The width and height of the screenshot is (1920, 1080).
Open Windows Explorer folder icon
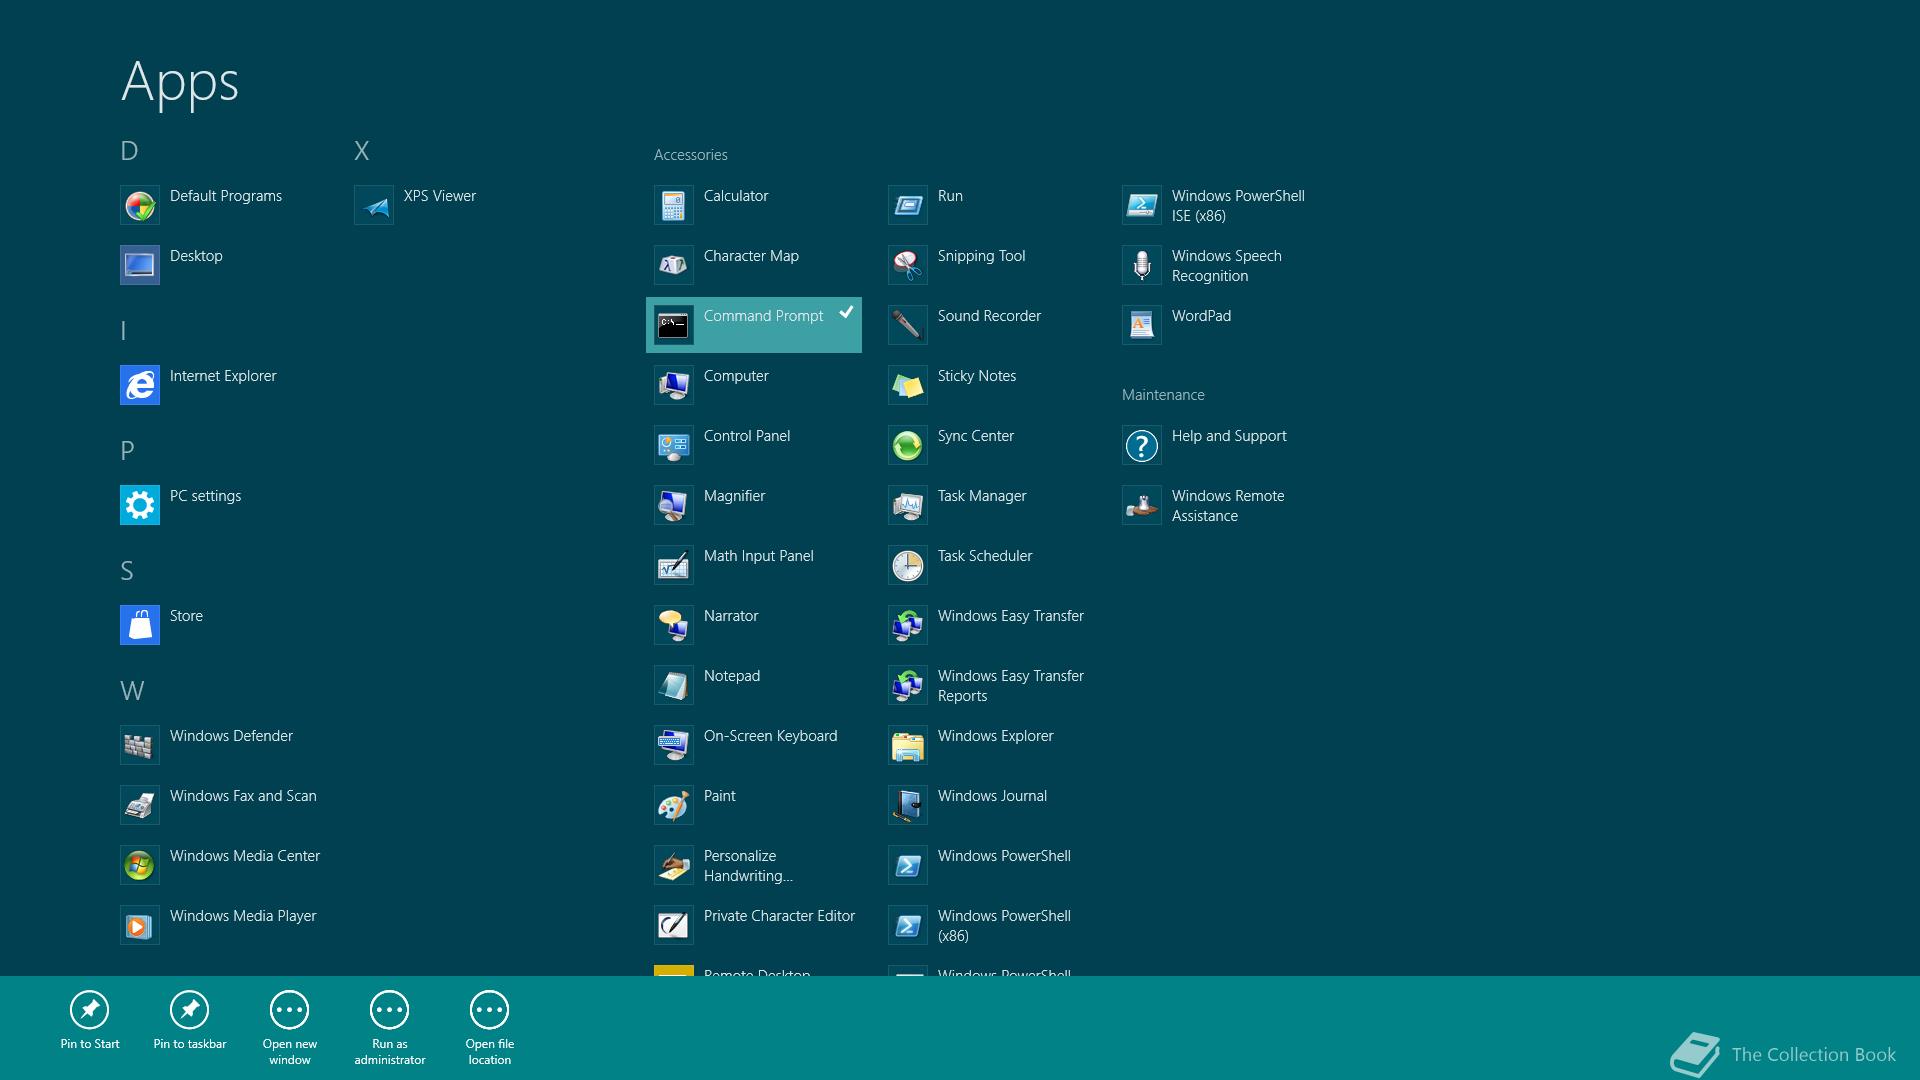pyautogui.click(x=907, y=745)
